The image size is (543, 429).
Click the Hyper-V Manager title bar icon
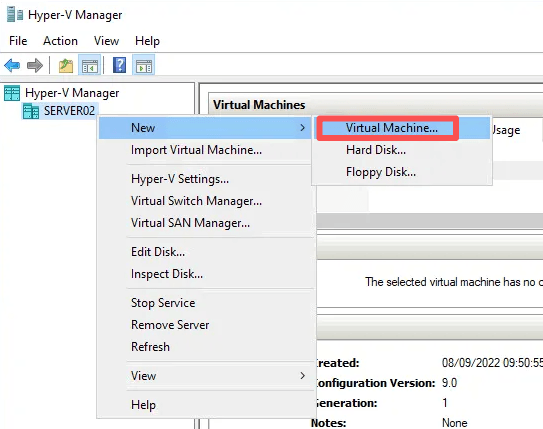15,15
